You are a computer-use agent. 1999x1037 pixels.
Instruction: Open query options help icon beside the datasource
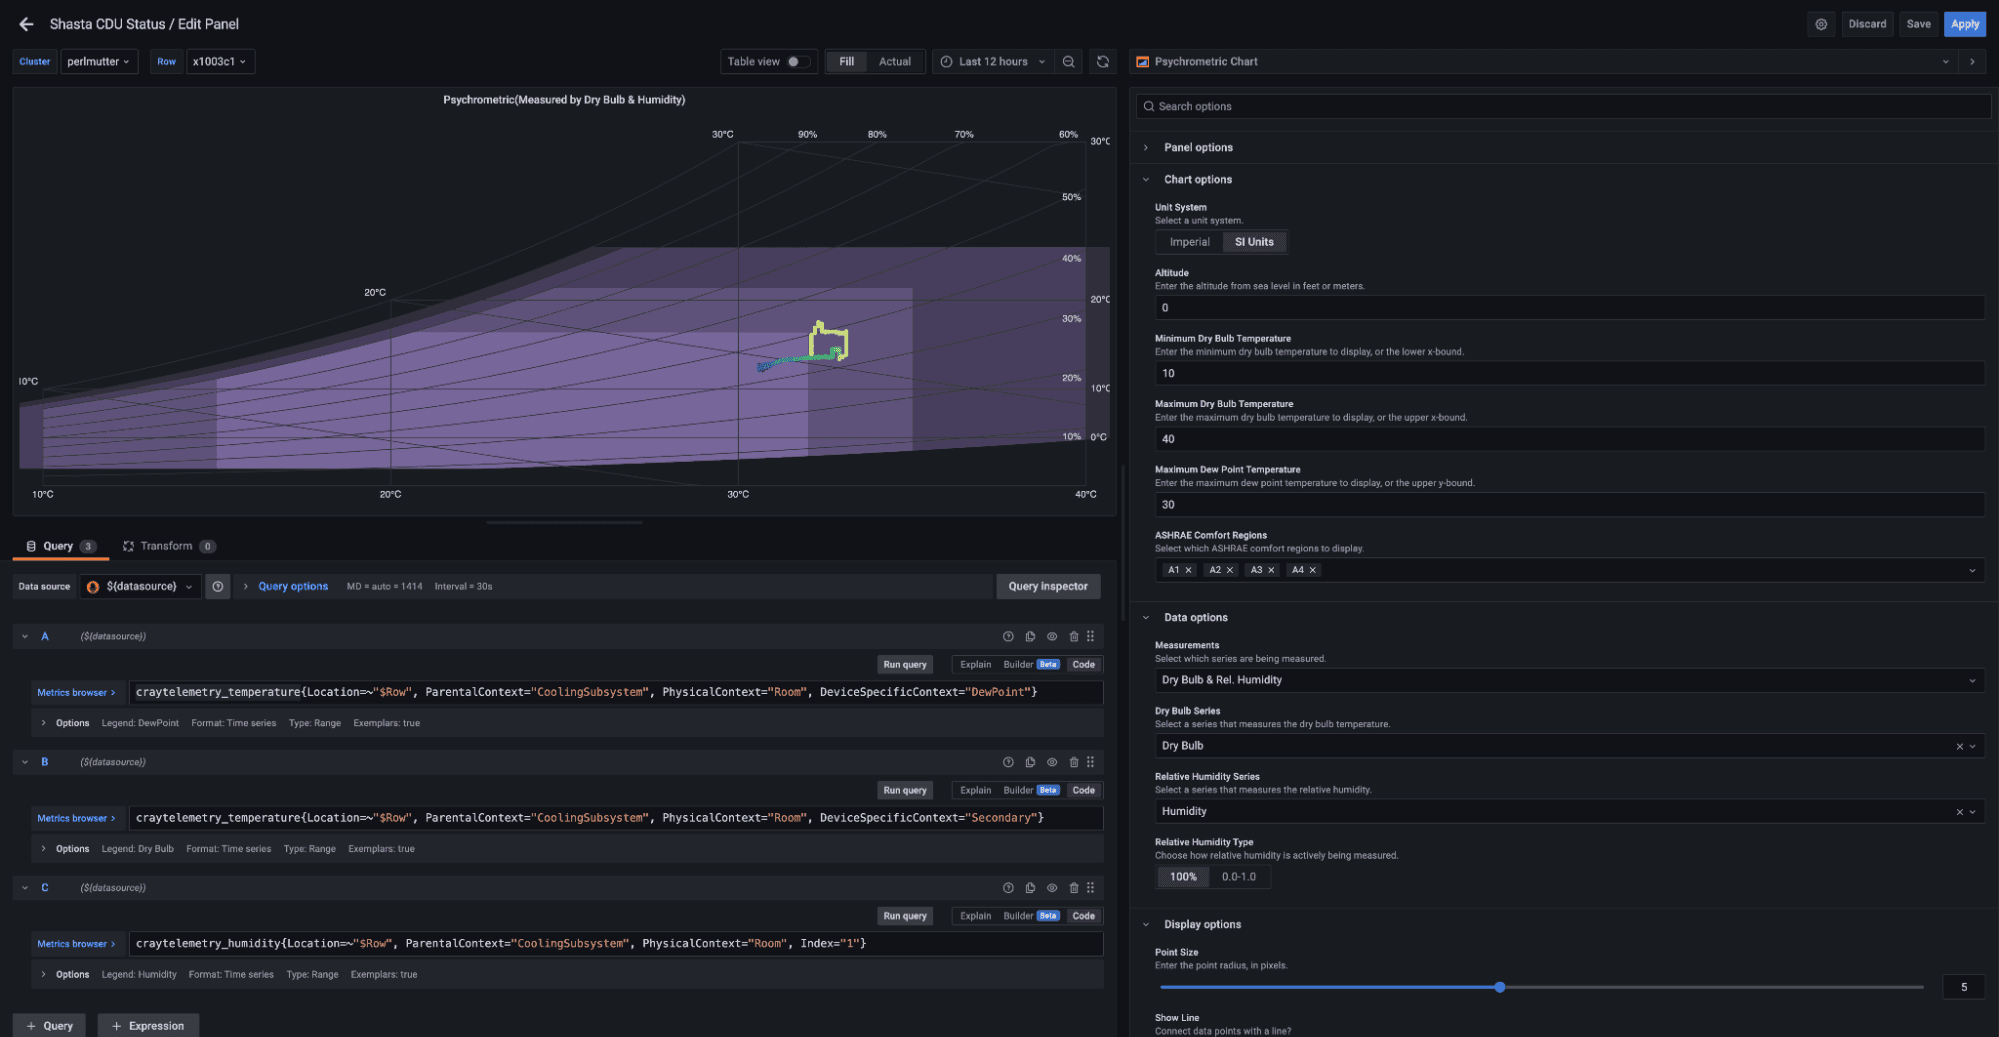pos(217,586)
